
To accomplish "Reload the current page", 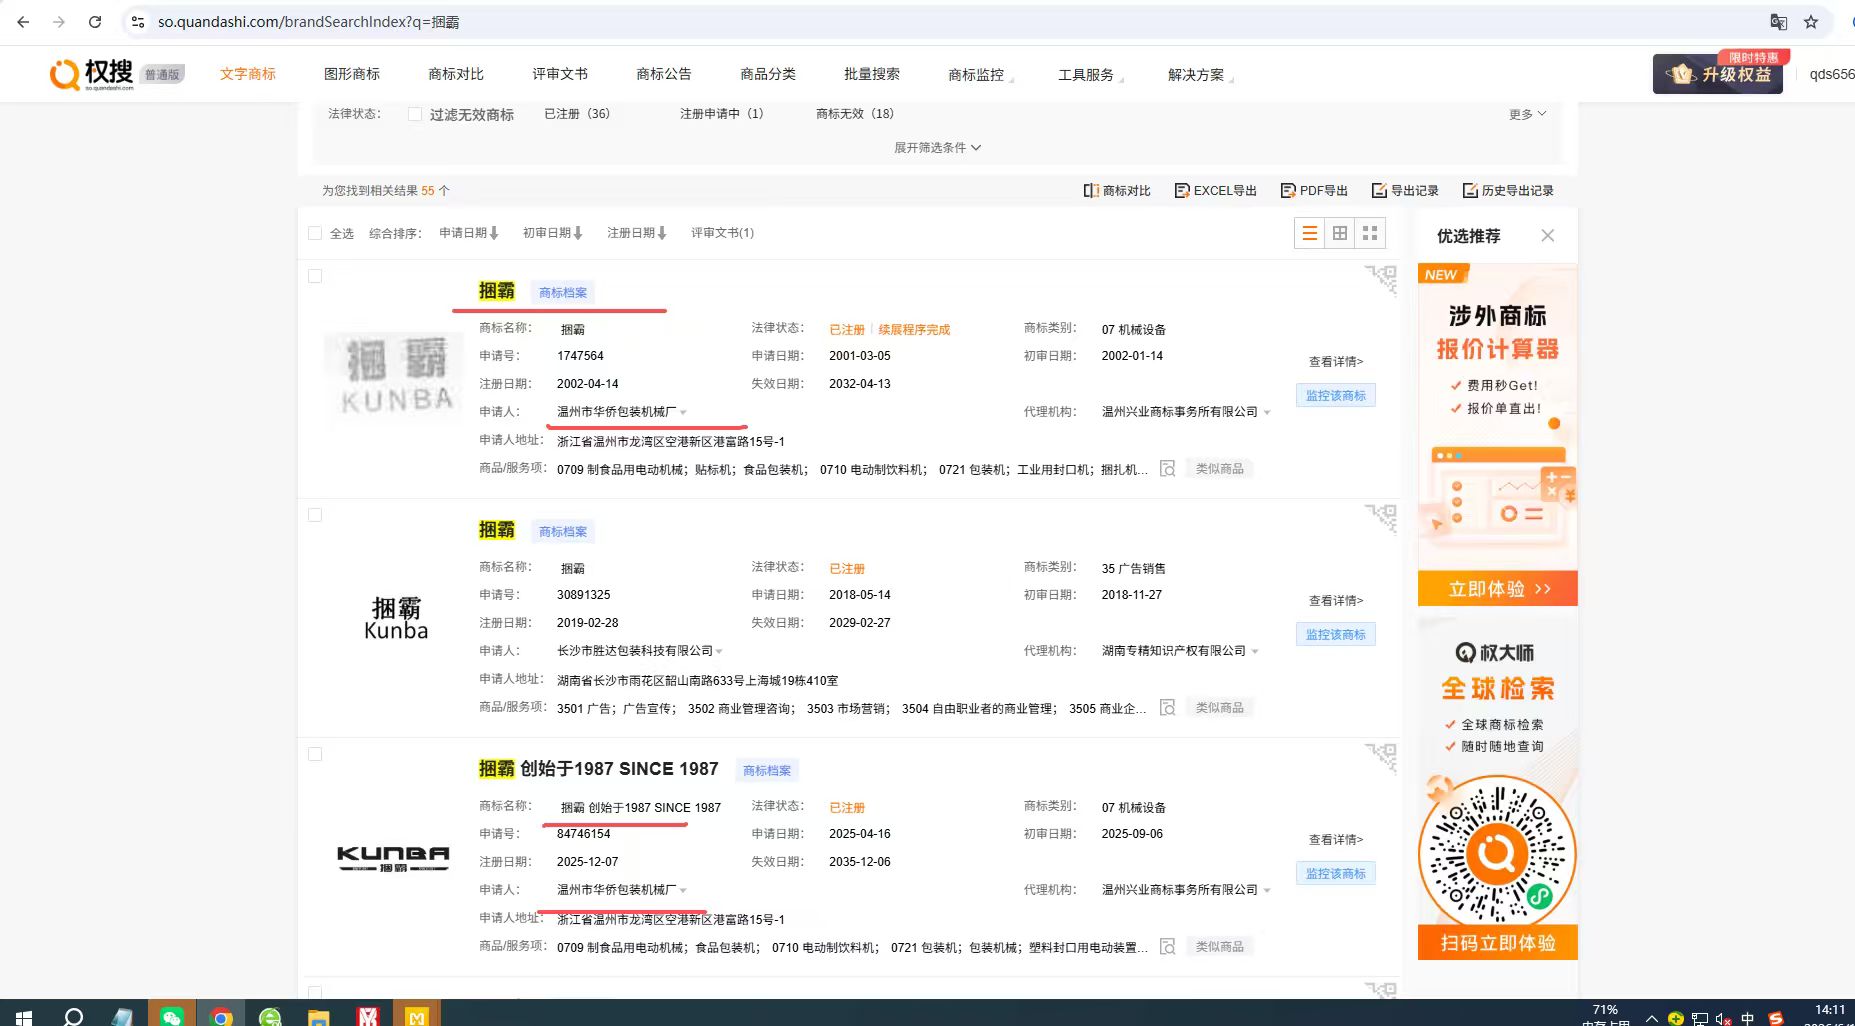I will tap(95, 21).
